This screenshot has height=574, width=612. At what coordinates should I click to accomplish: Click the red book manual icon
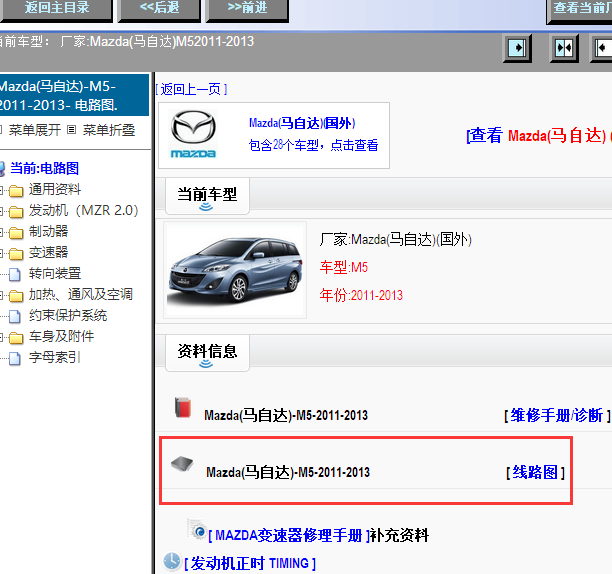click(182, 407)
